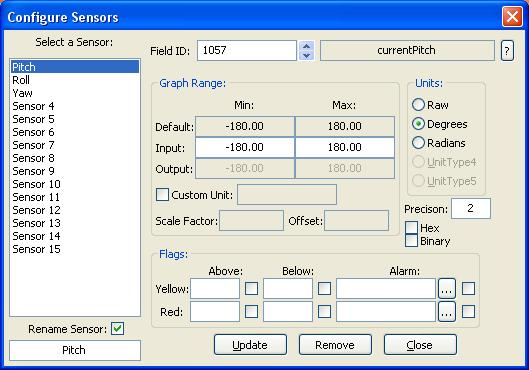Select Sensor 5 in the list
Image resolution: width=529 pixels, height=370 pixels.
click(x=75, y=119)
